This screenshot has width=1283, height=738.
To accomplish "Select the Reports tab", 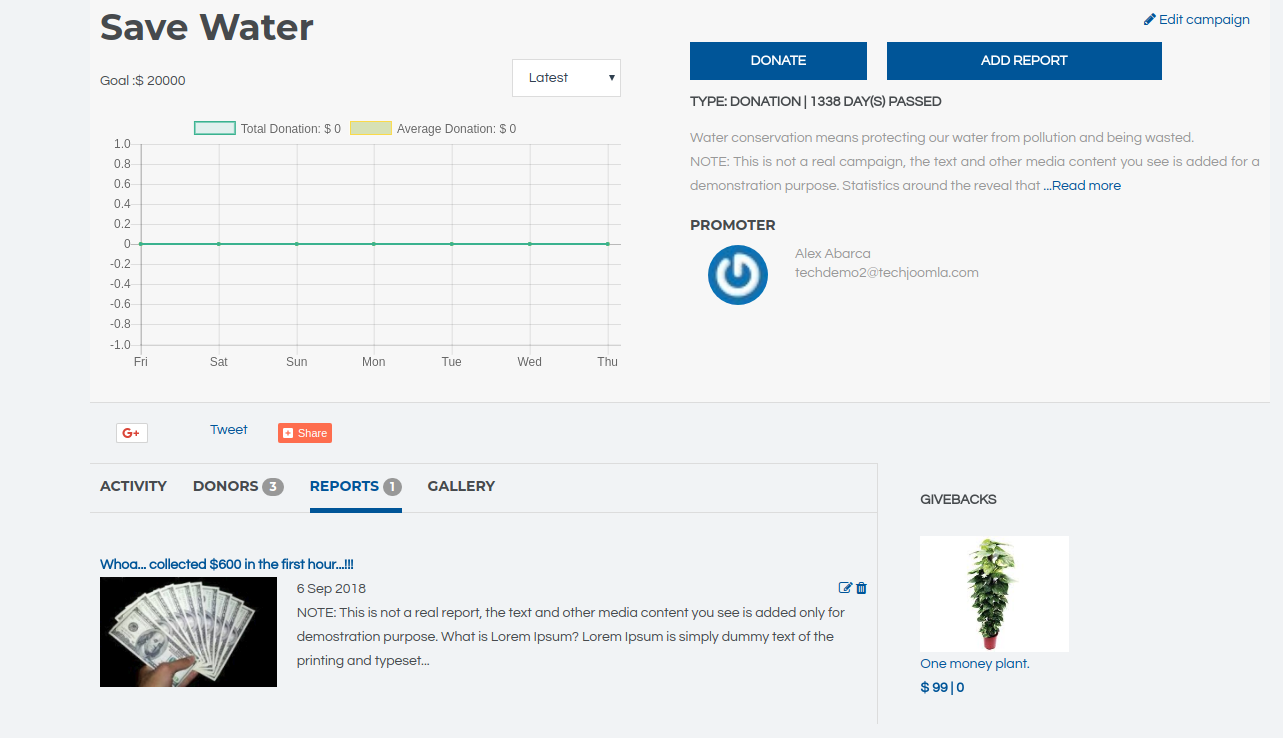I will click(355, 486).
